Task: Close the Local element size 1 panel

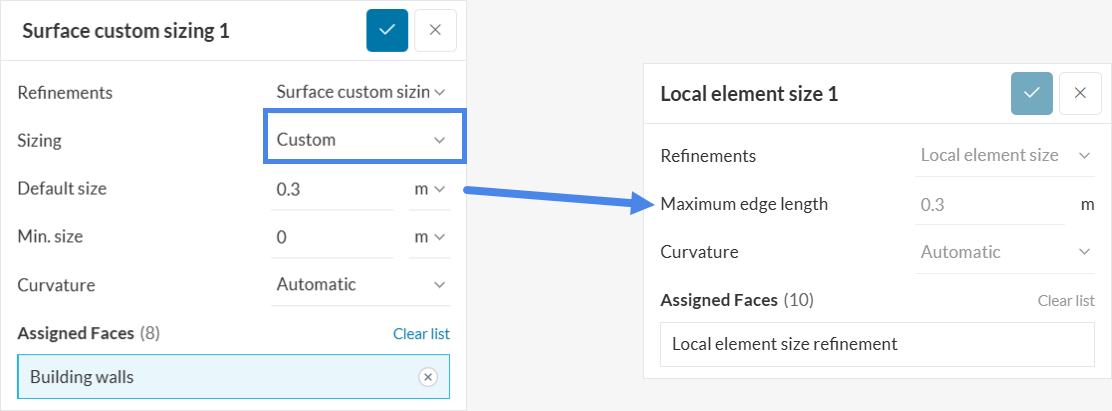Action: pyautogui.click(x=1080, y=93)
